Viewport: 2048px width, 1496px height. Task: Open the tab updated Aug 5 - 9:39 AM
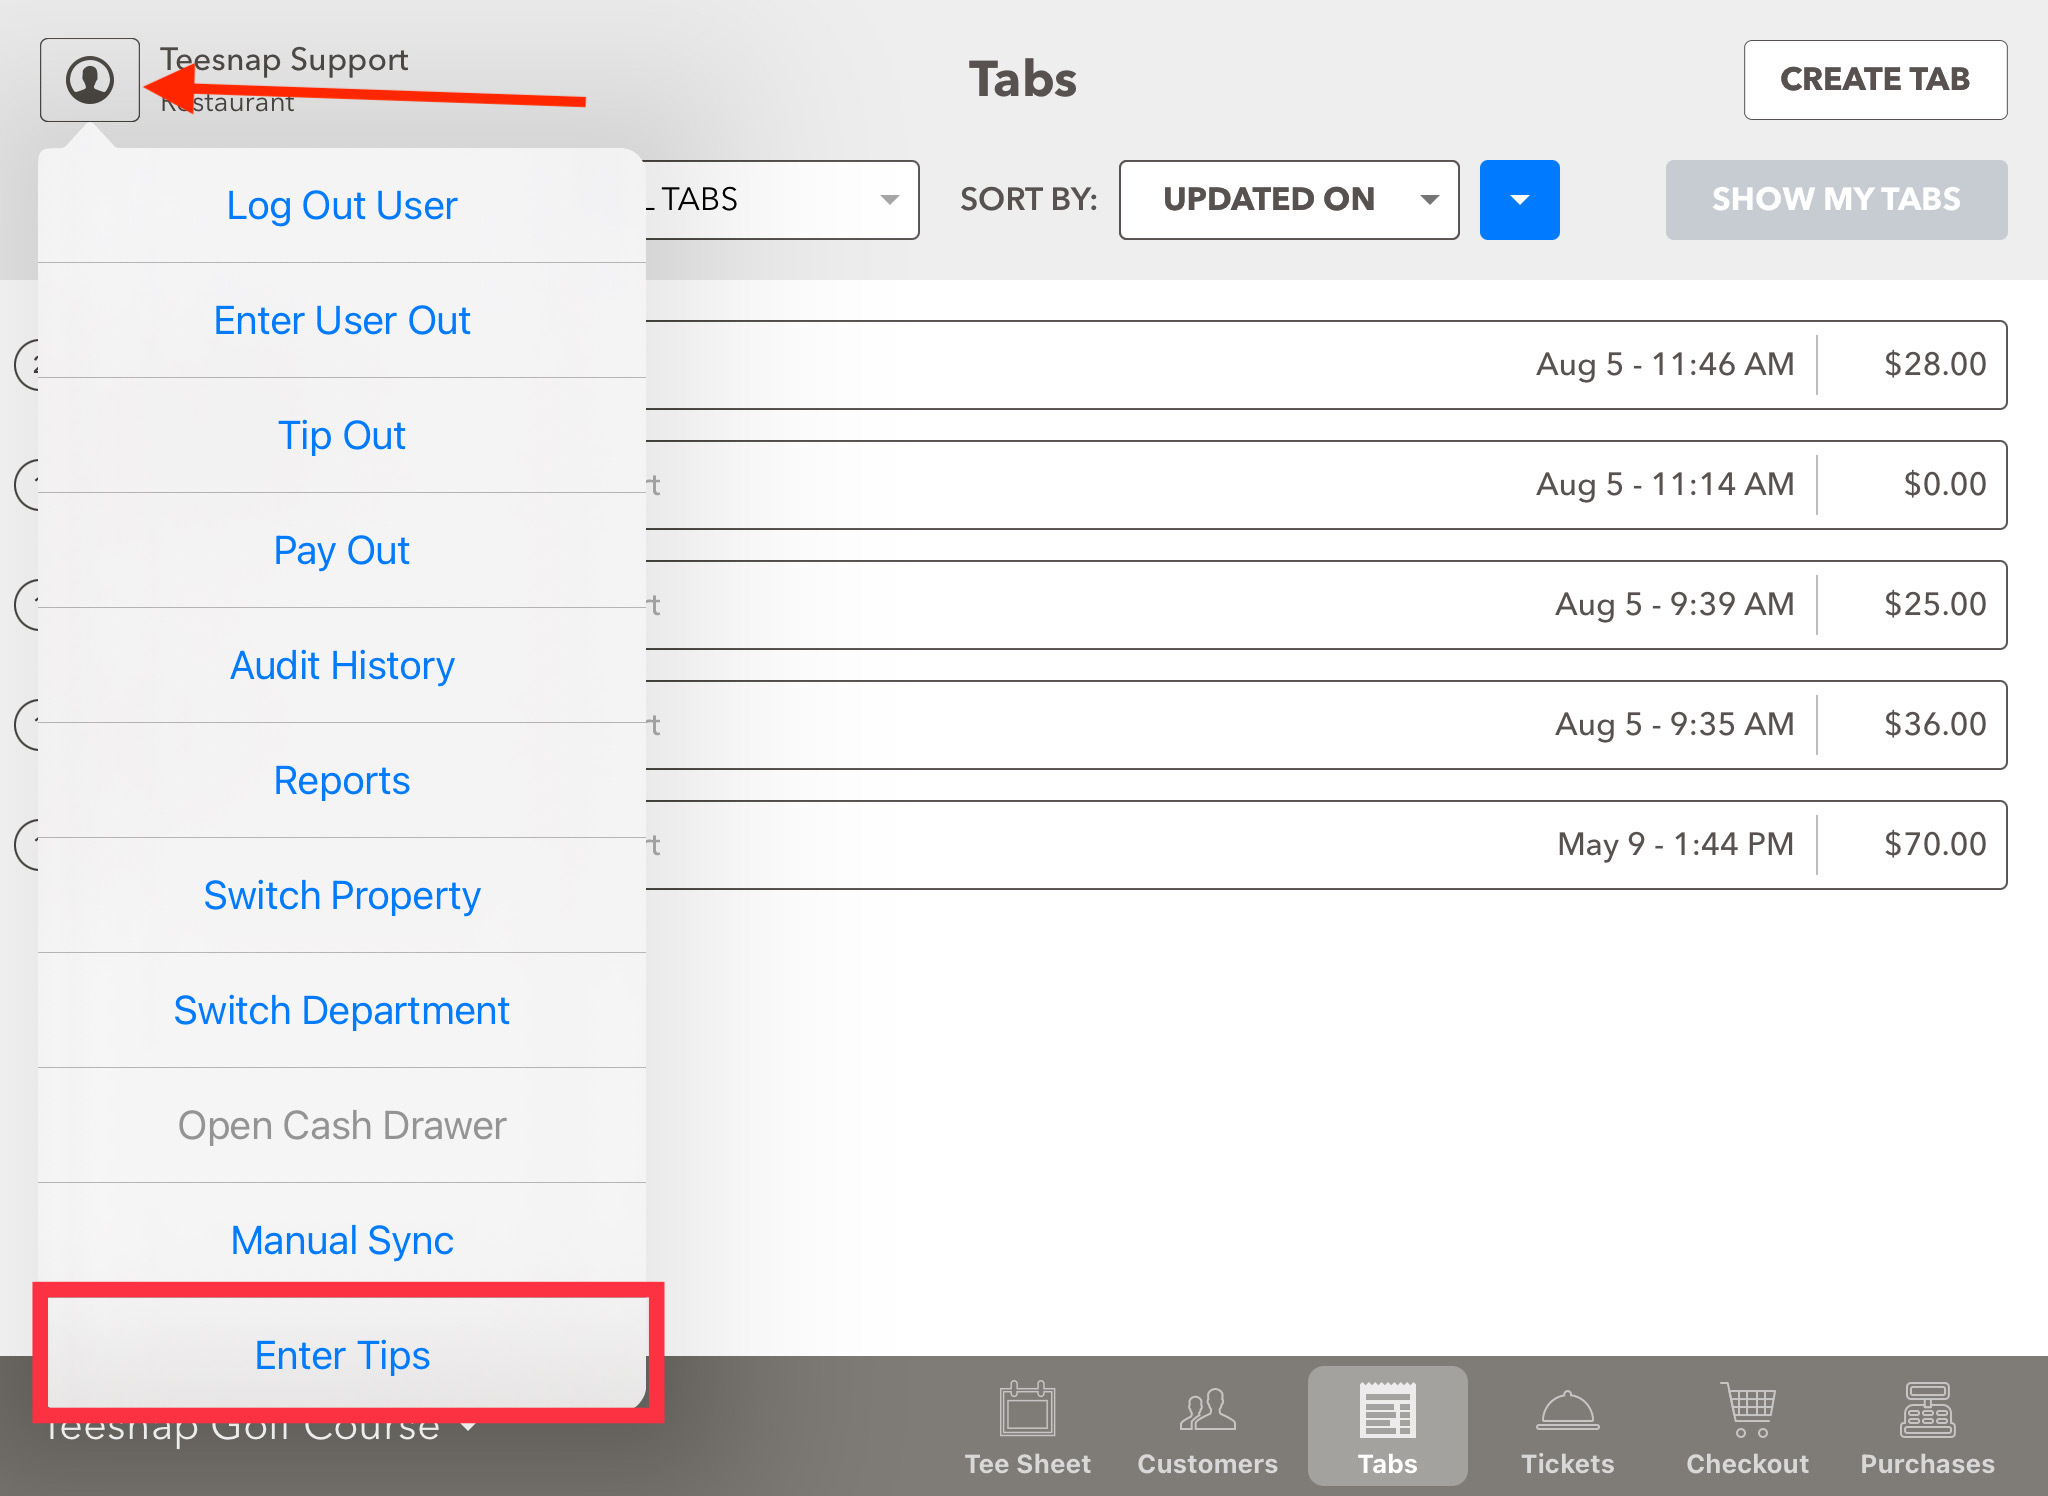(1326, 605)
